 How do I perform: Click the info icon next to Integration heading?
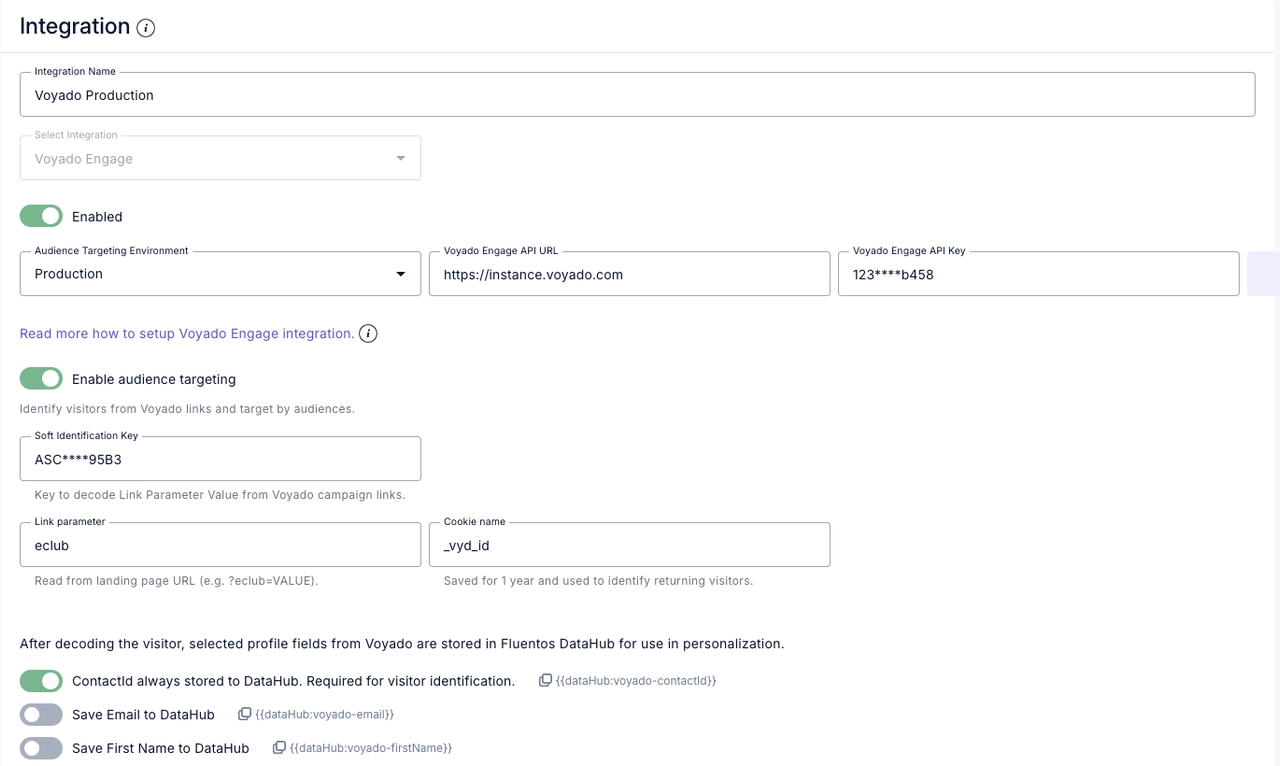pos(146,28)
